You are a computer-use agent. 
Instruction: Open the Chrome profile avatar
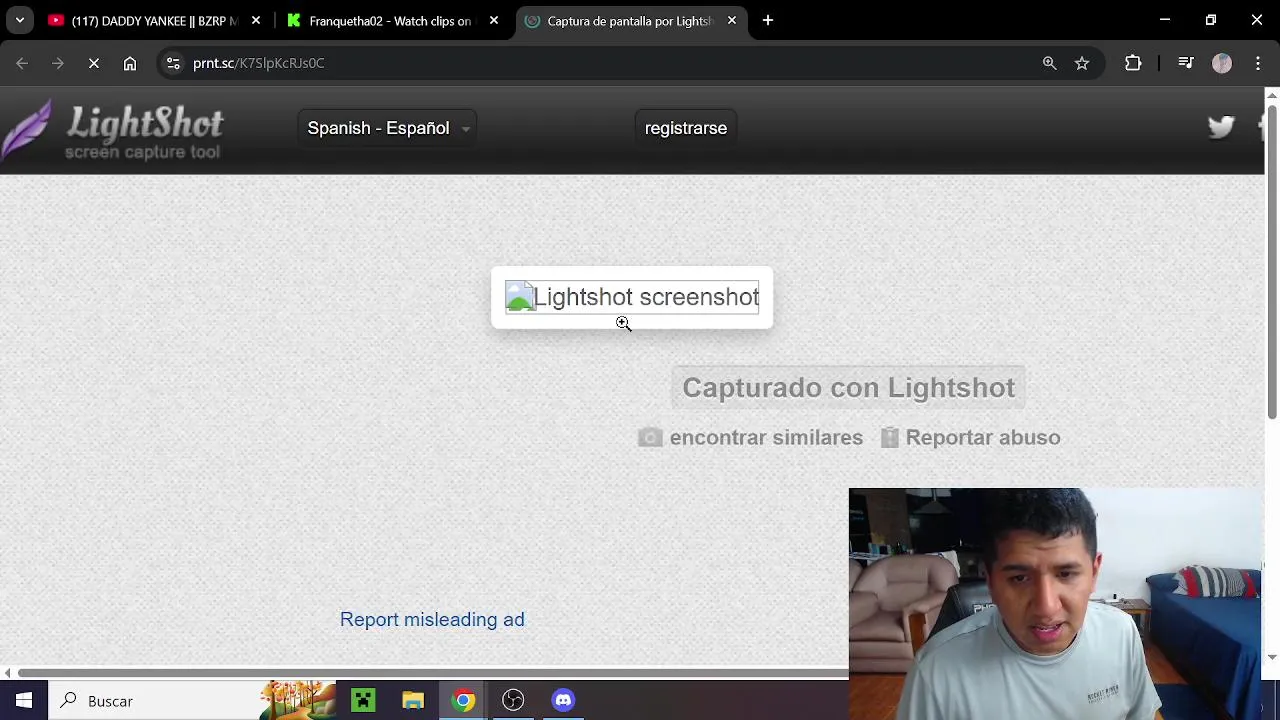click(x=1222, y=63)
